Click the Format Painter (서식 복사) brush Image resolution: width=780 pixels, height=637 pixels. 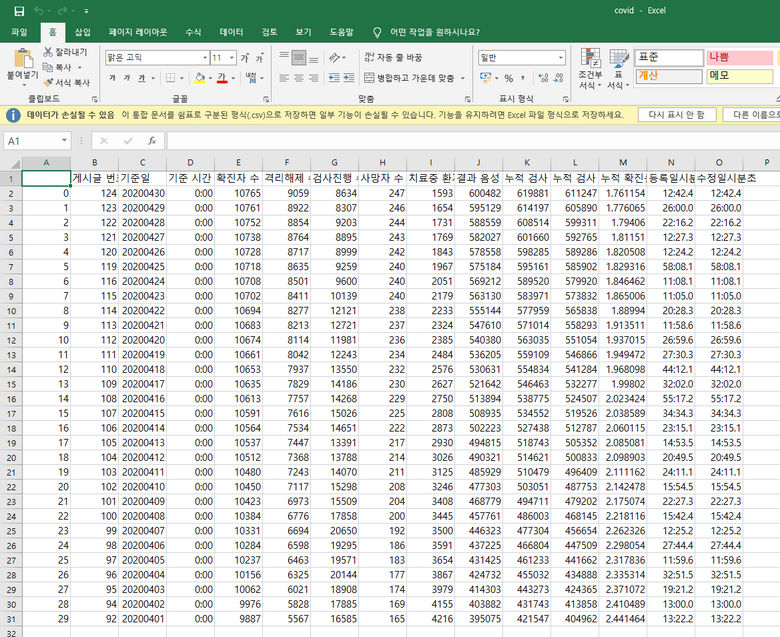coord(48,82)
